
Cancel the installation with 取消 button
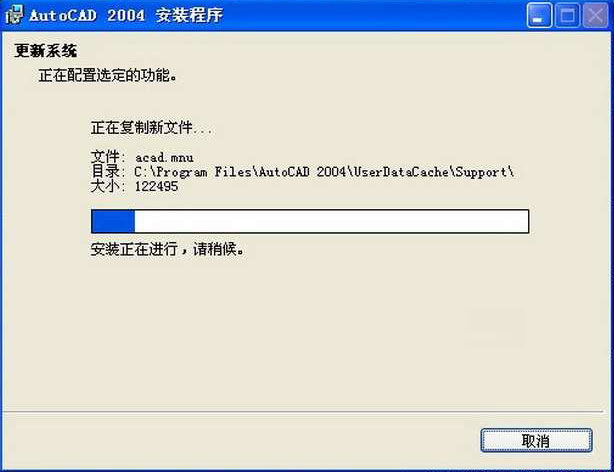tap(536, 440)
